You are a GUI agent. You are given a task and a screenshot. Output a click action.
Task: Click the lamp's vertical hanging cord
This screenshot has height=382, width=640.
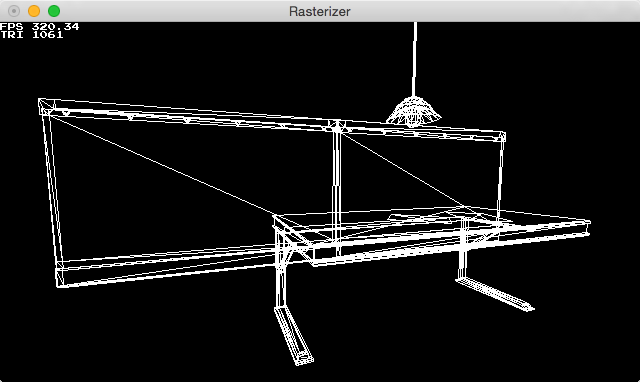click(x=415, y=59)
